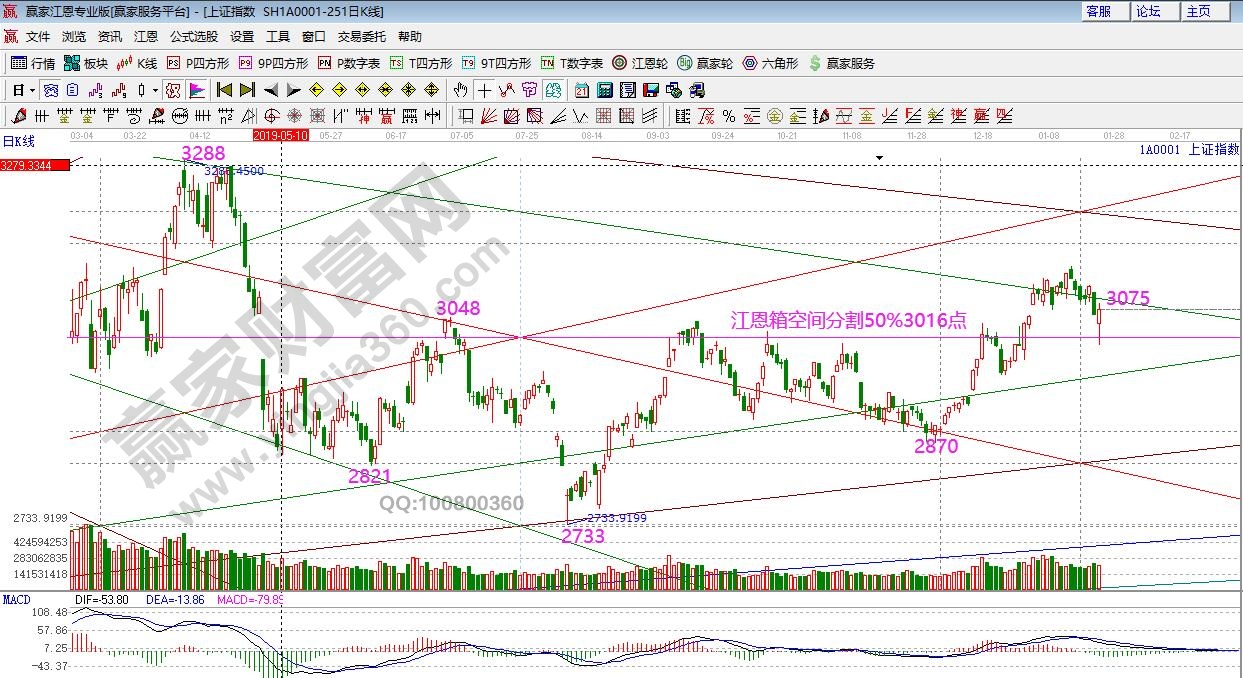Click the 论坛 button
This screenshot has height=678, width=1243.
1148,11
